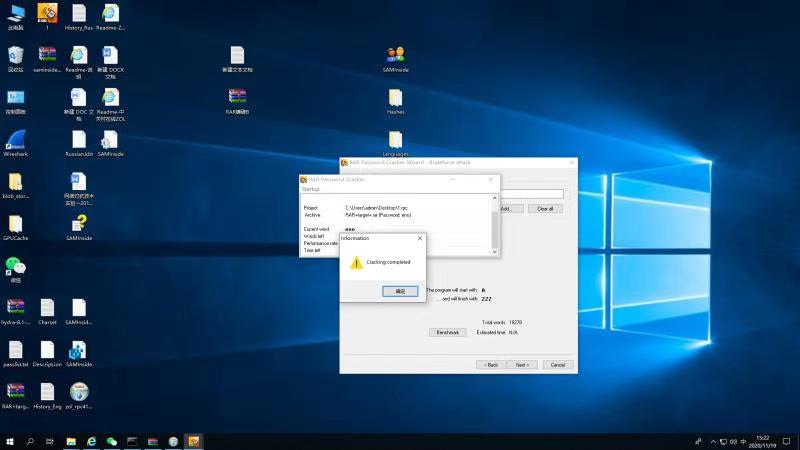
Task: Open File Explorer from taskbar
Action: coord(71,441)
